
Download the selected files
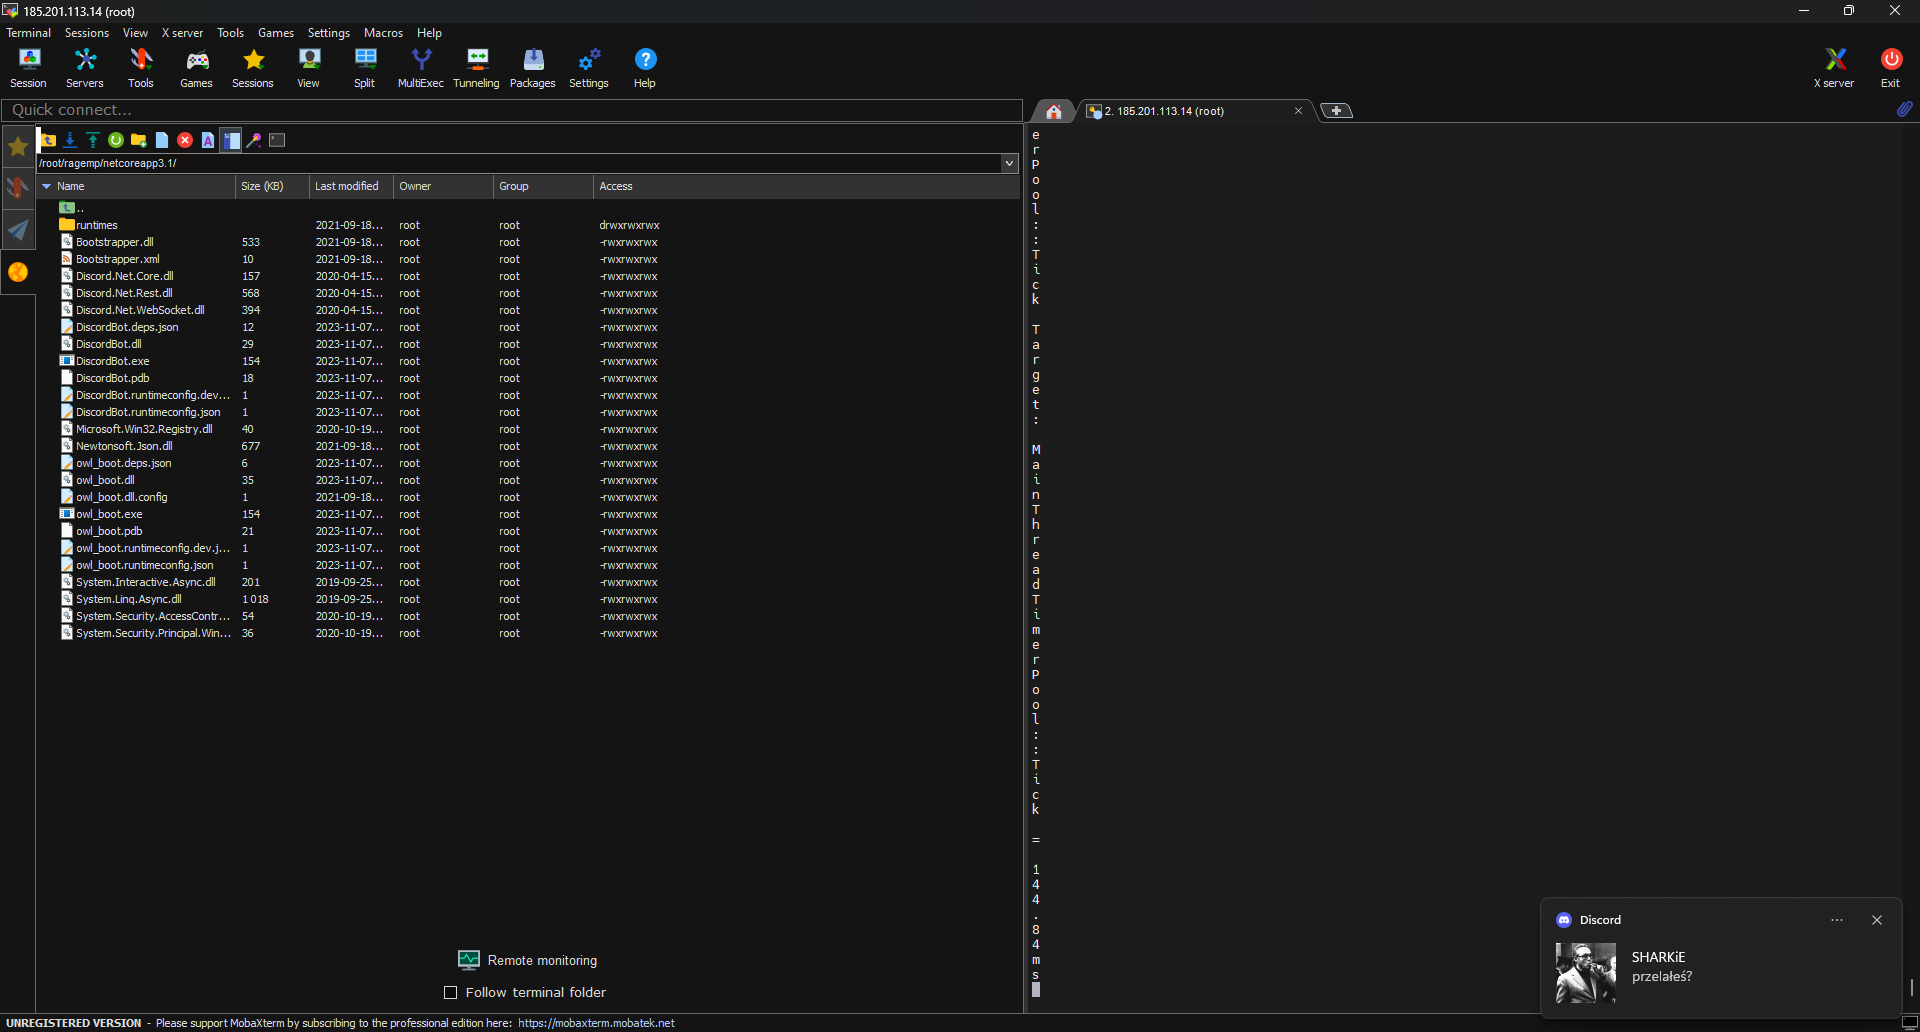click(x=69, y=140)
